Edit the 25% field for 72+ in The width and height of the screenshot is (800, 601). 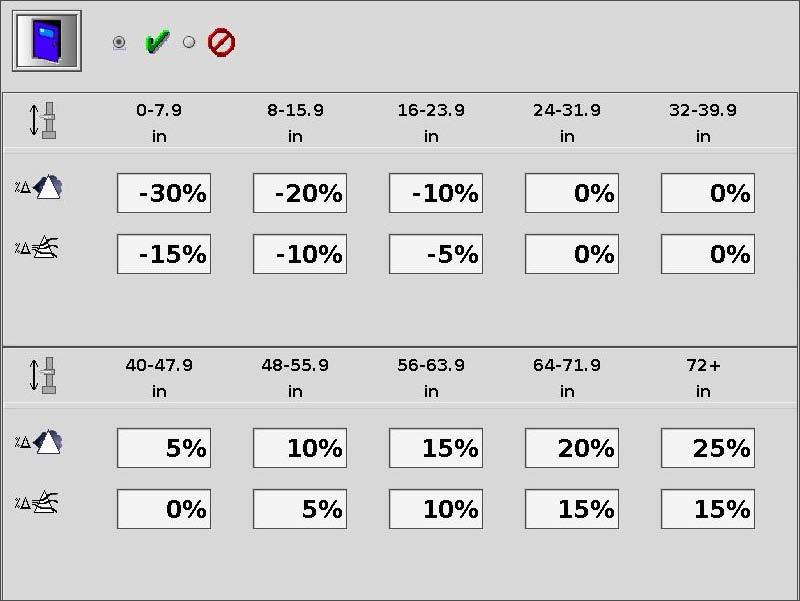708,448
